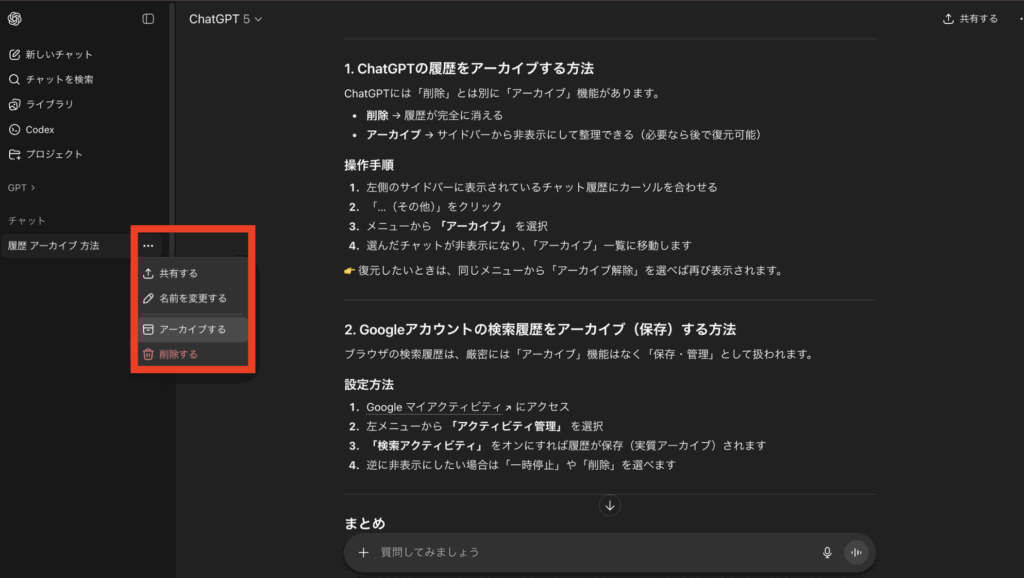This screenshot has height=578, width=1024.
Task: Open 新しいチャット from sidebar
Action: [58, 54]
